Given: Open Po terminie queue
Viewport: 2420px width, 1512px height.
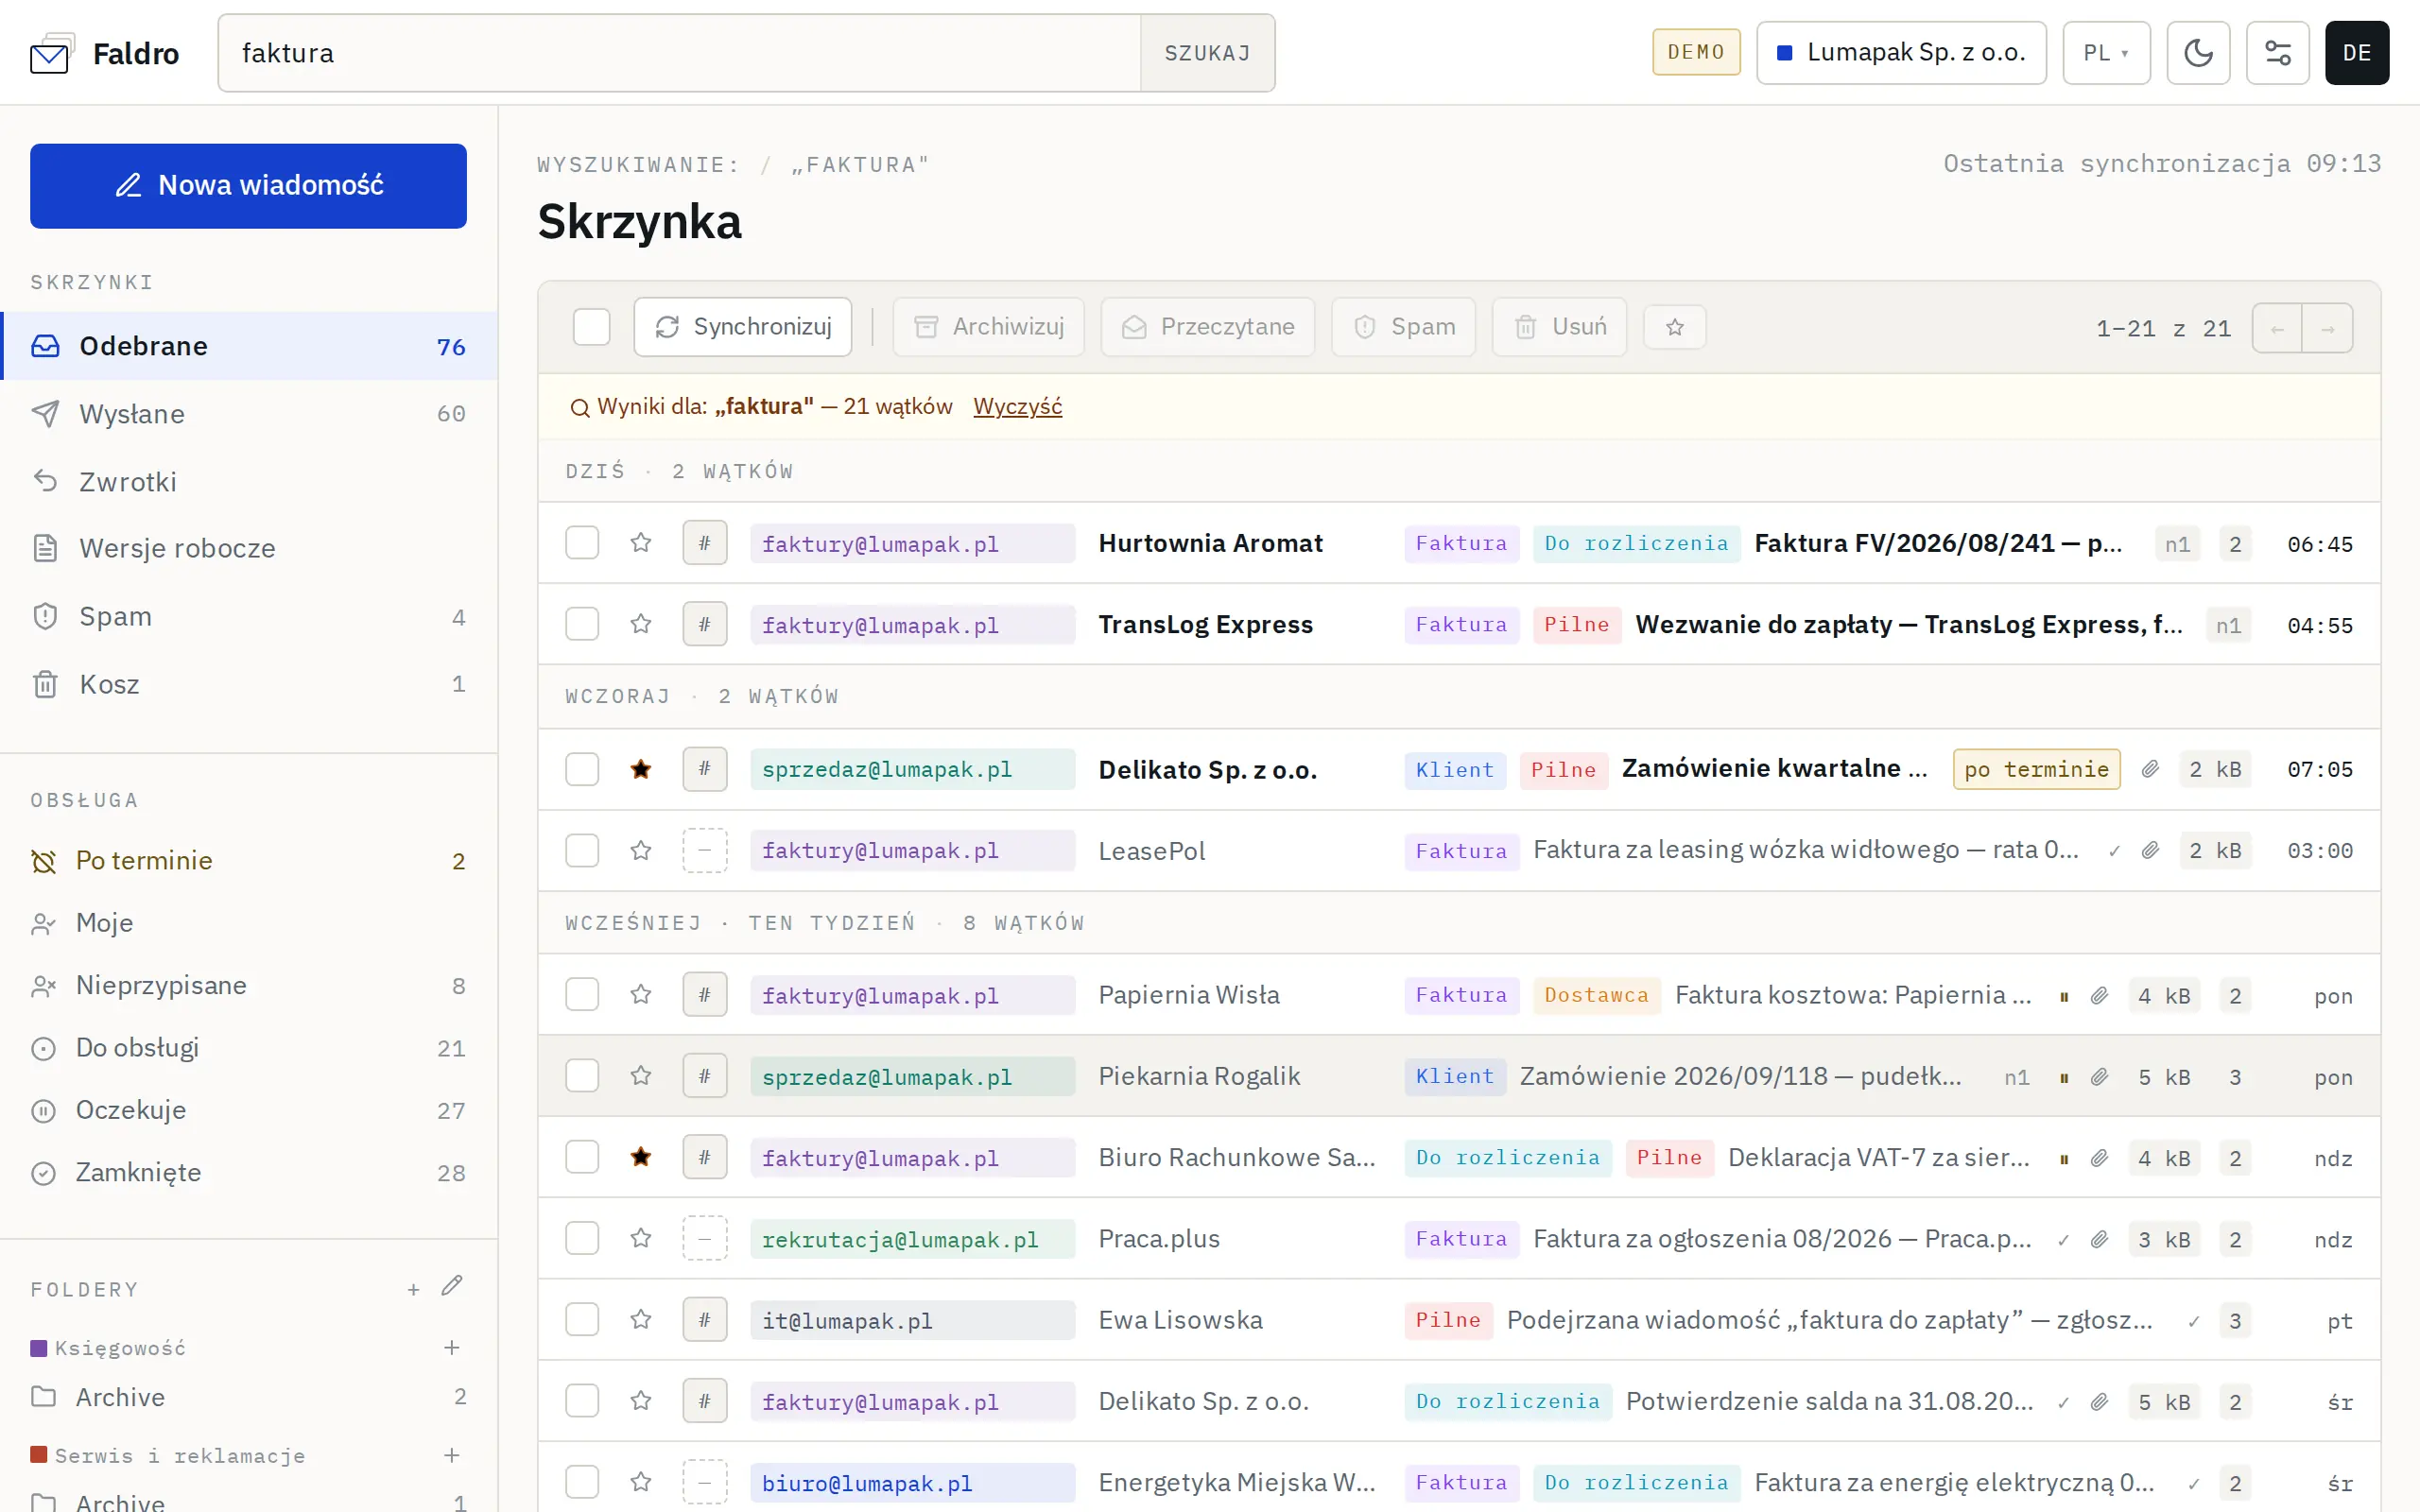Looking at the screenshot, I should [249, 861].
